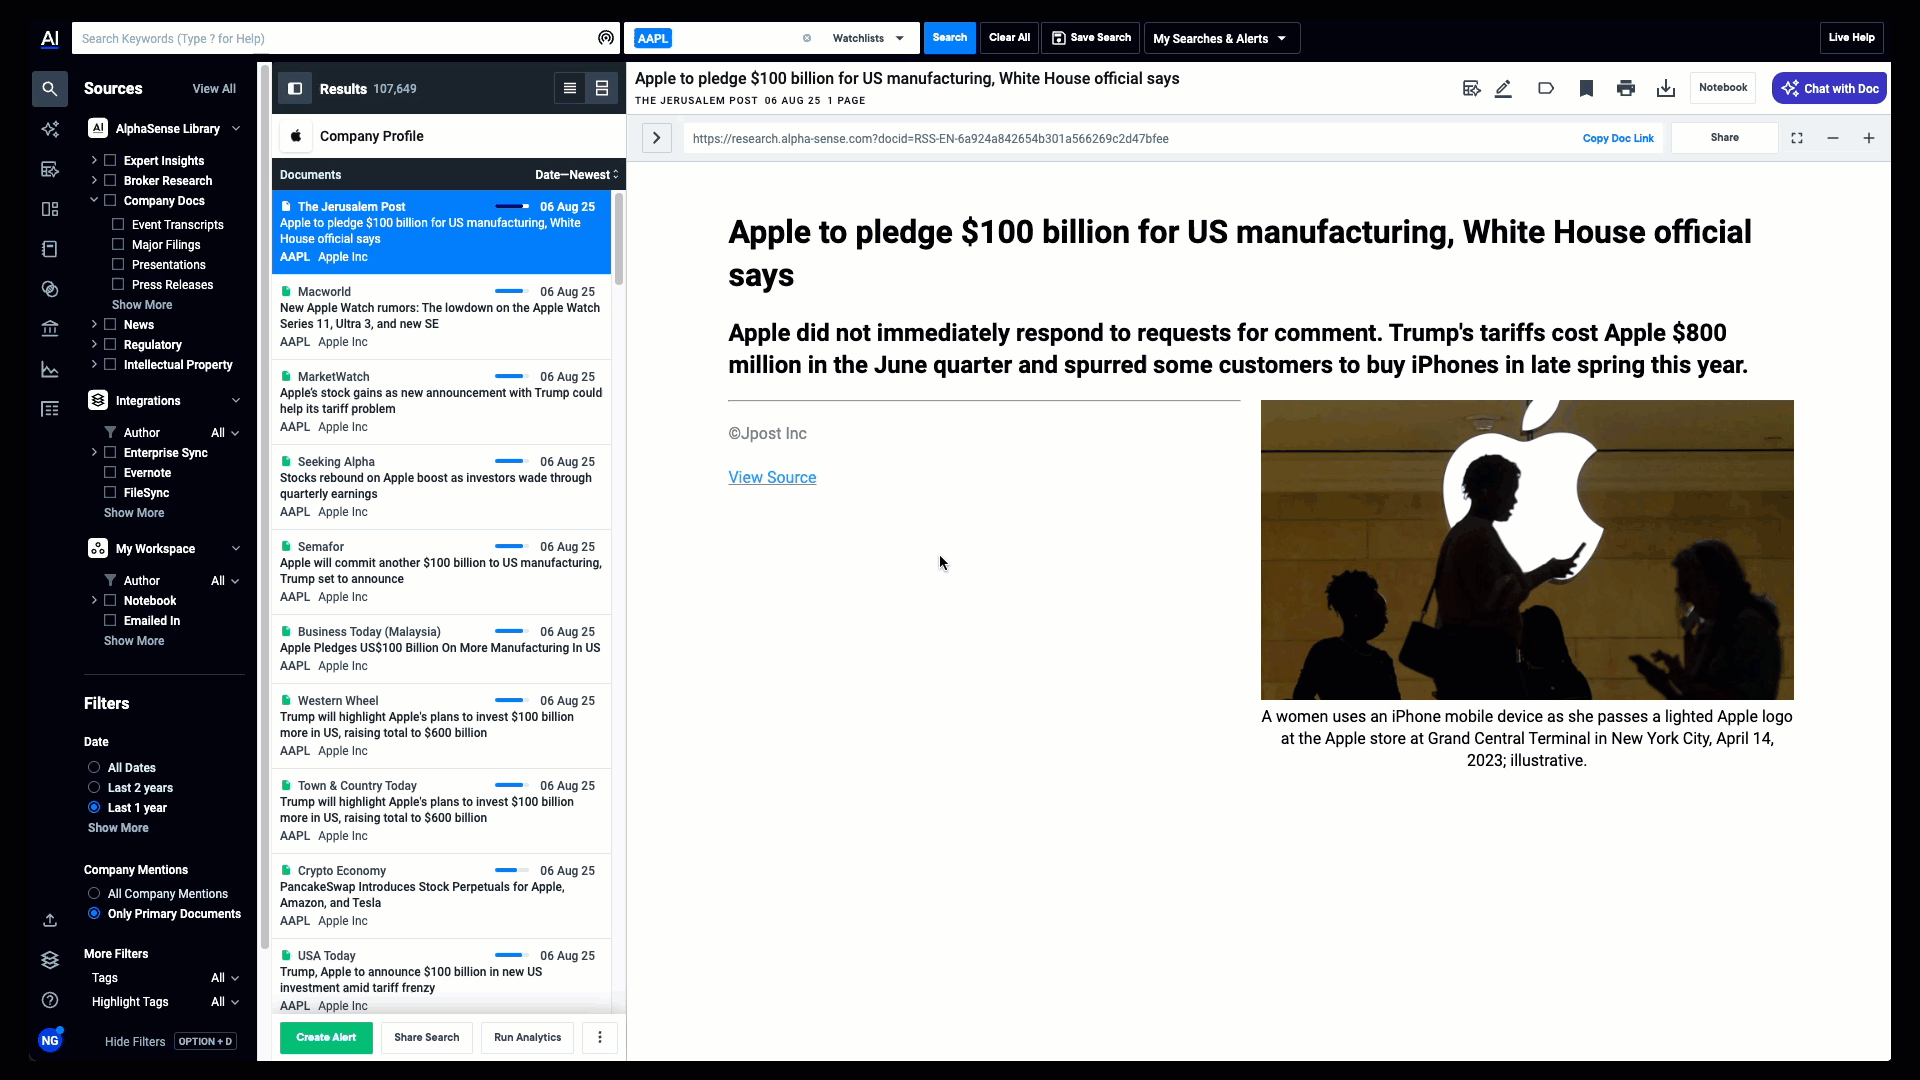Screen dimensions: 1920x1080
Task: Open the Tags filter All dropdown
Action: pos(224,978)
